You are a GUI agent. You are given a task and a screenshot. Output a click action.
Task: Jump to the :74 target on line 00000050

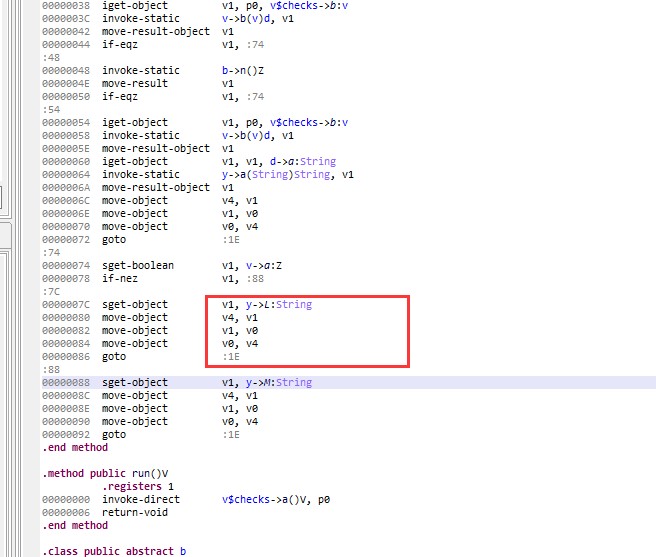(x=255, y=96)
